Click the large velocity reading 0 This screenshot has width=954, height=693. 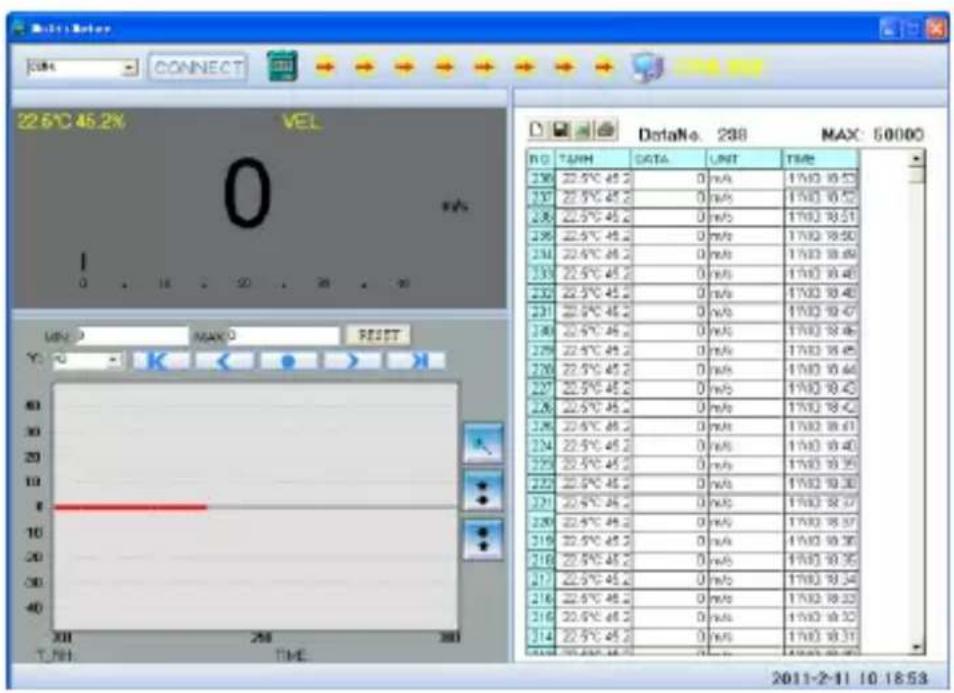[x=246, y=192]
